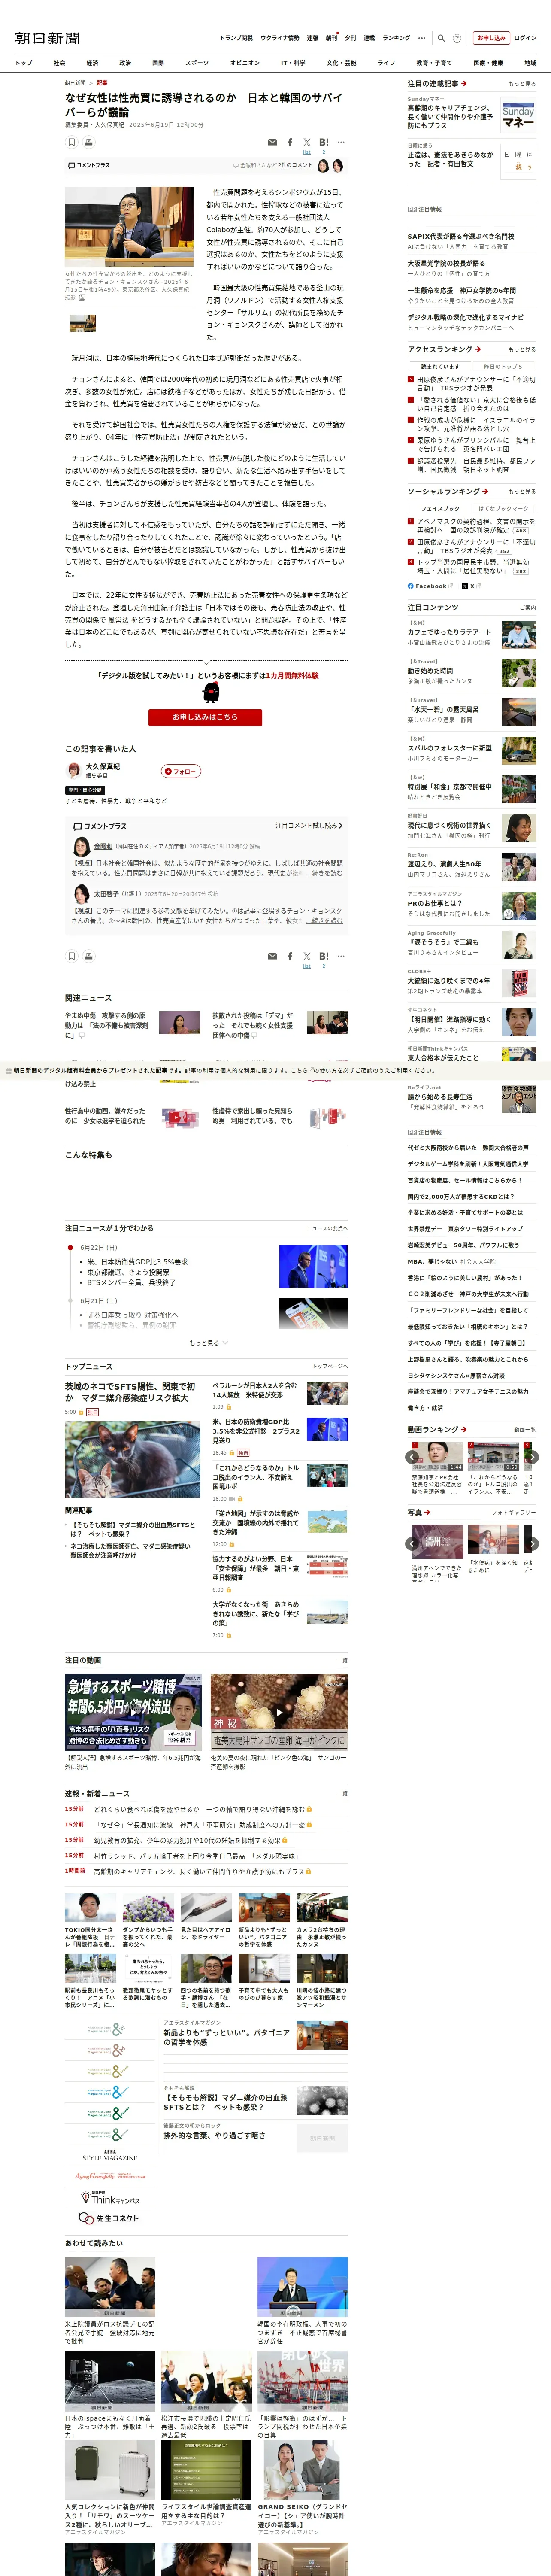The height and width of the screenshot is (2576, 551).
Task: Click the bottom Hatena B! share icon
Action: (323, 956)
